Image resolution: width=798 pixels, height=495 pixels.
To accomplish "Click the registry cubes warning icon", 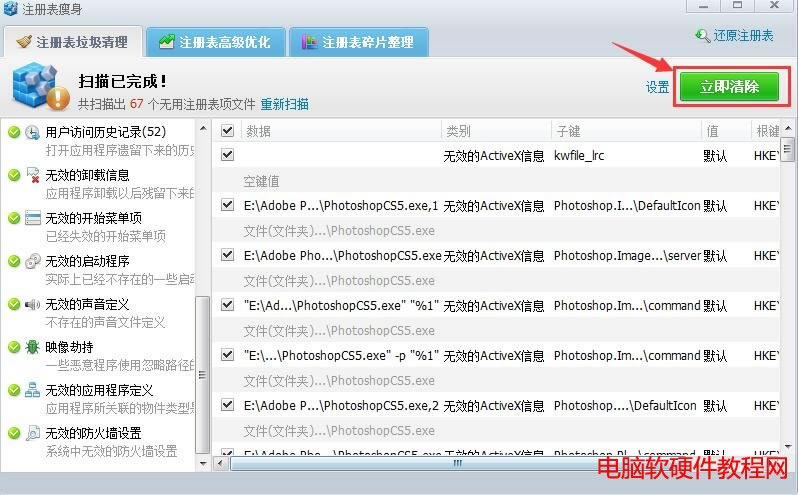I will [x=41, y=86].
